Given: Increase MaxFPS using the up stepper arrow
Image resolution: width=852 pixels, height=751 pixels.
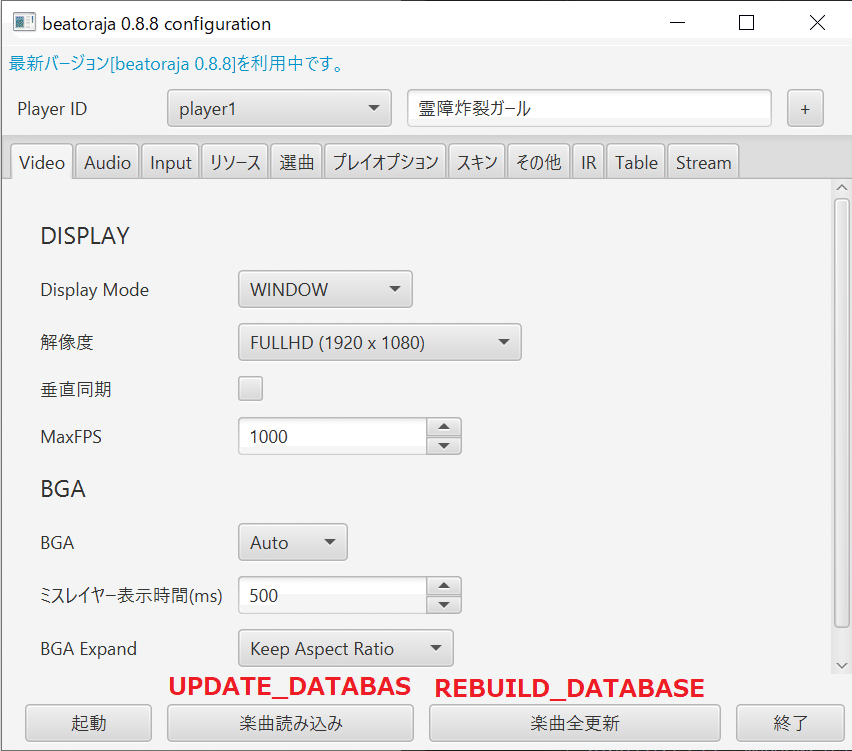Looking at the screenshot, I should coord(444,428).
